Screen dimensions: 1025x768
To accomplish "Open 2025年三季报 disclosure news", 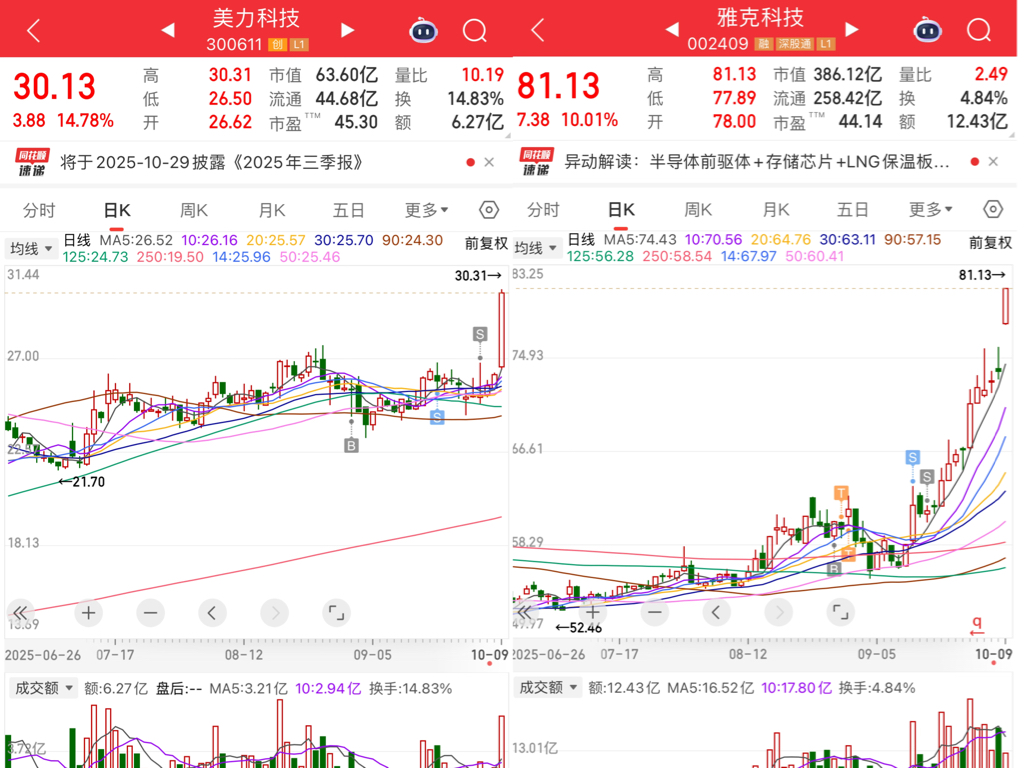I will tap(211, 162).
